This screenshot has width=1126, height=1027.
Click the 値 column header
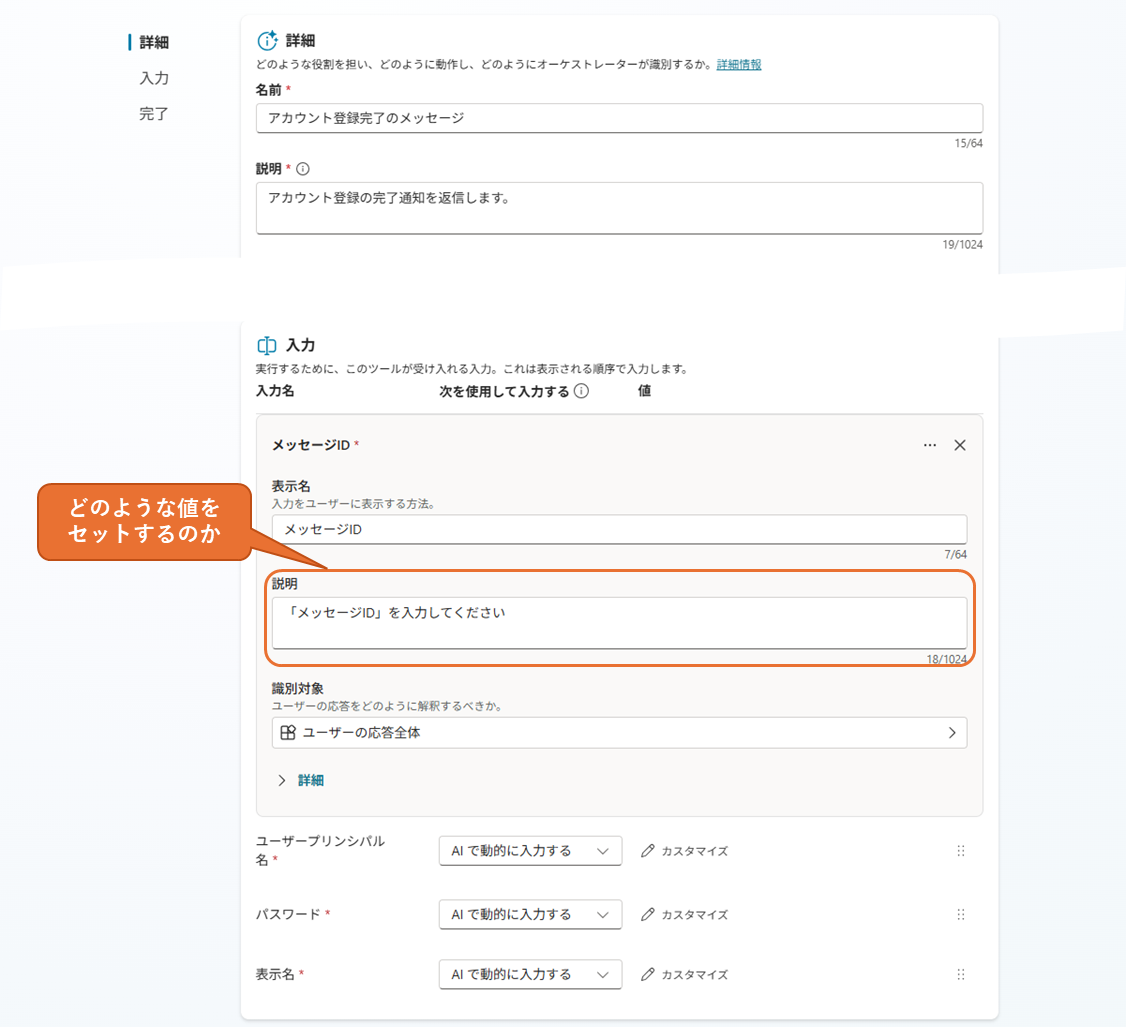644,391
